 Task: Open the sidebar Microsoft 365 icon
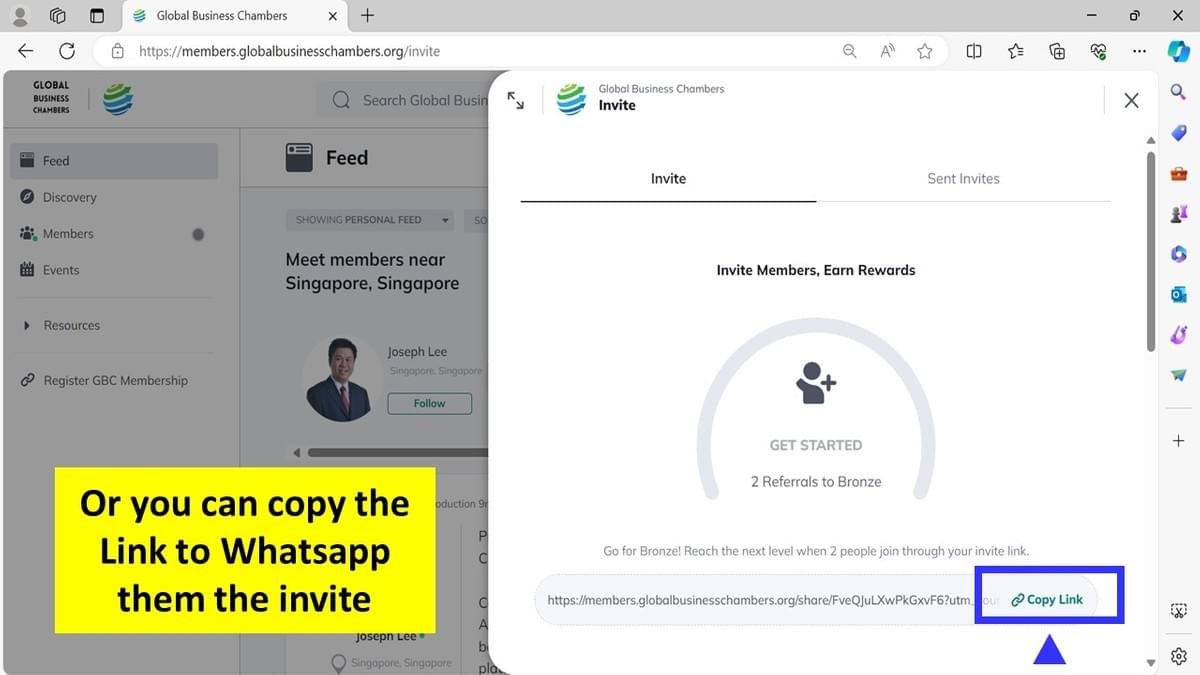pos(1178,254)
